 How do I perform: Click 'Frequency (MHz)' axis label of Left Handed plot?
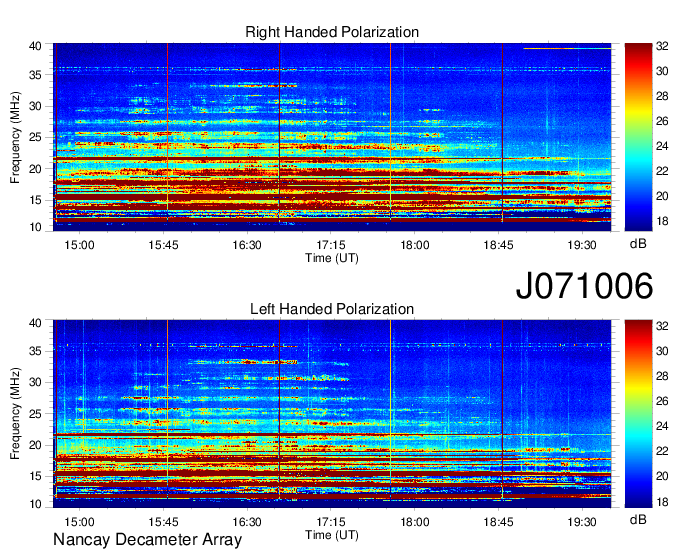[x=15, y=414]
